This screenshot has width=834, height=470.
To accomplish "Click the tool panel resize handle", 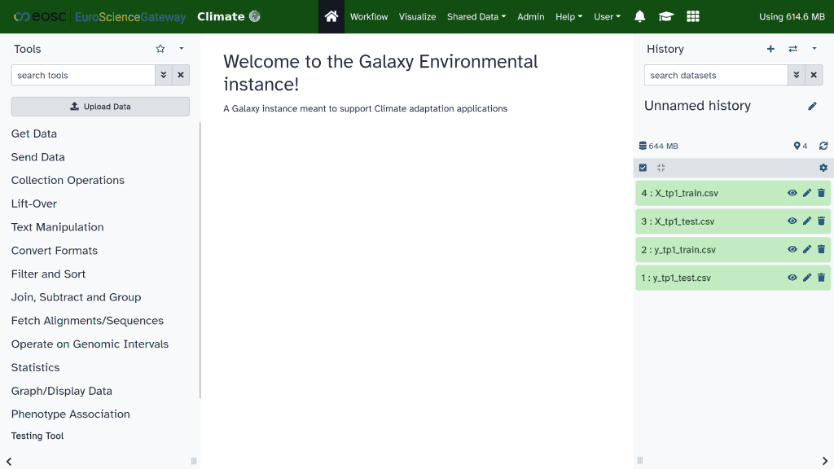I will click(x=194, y=461).
